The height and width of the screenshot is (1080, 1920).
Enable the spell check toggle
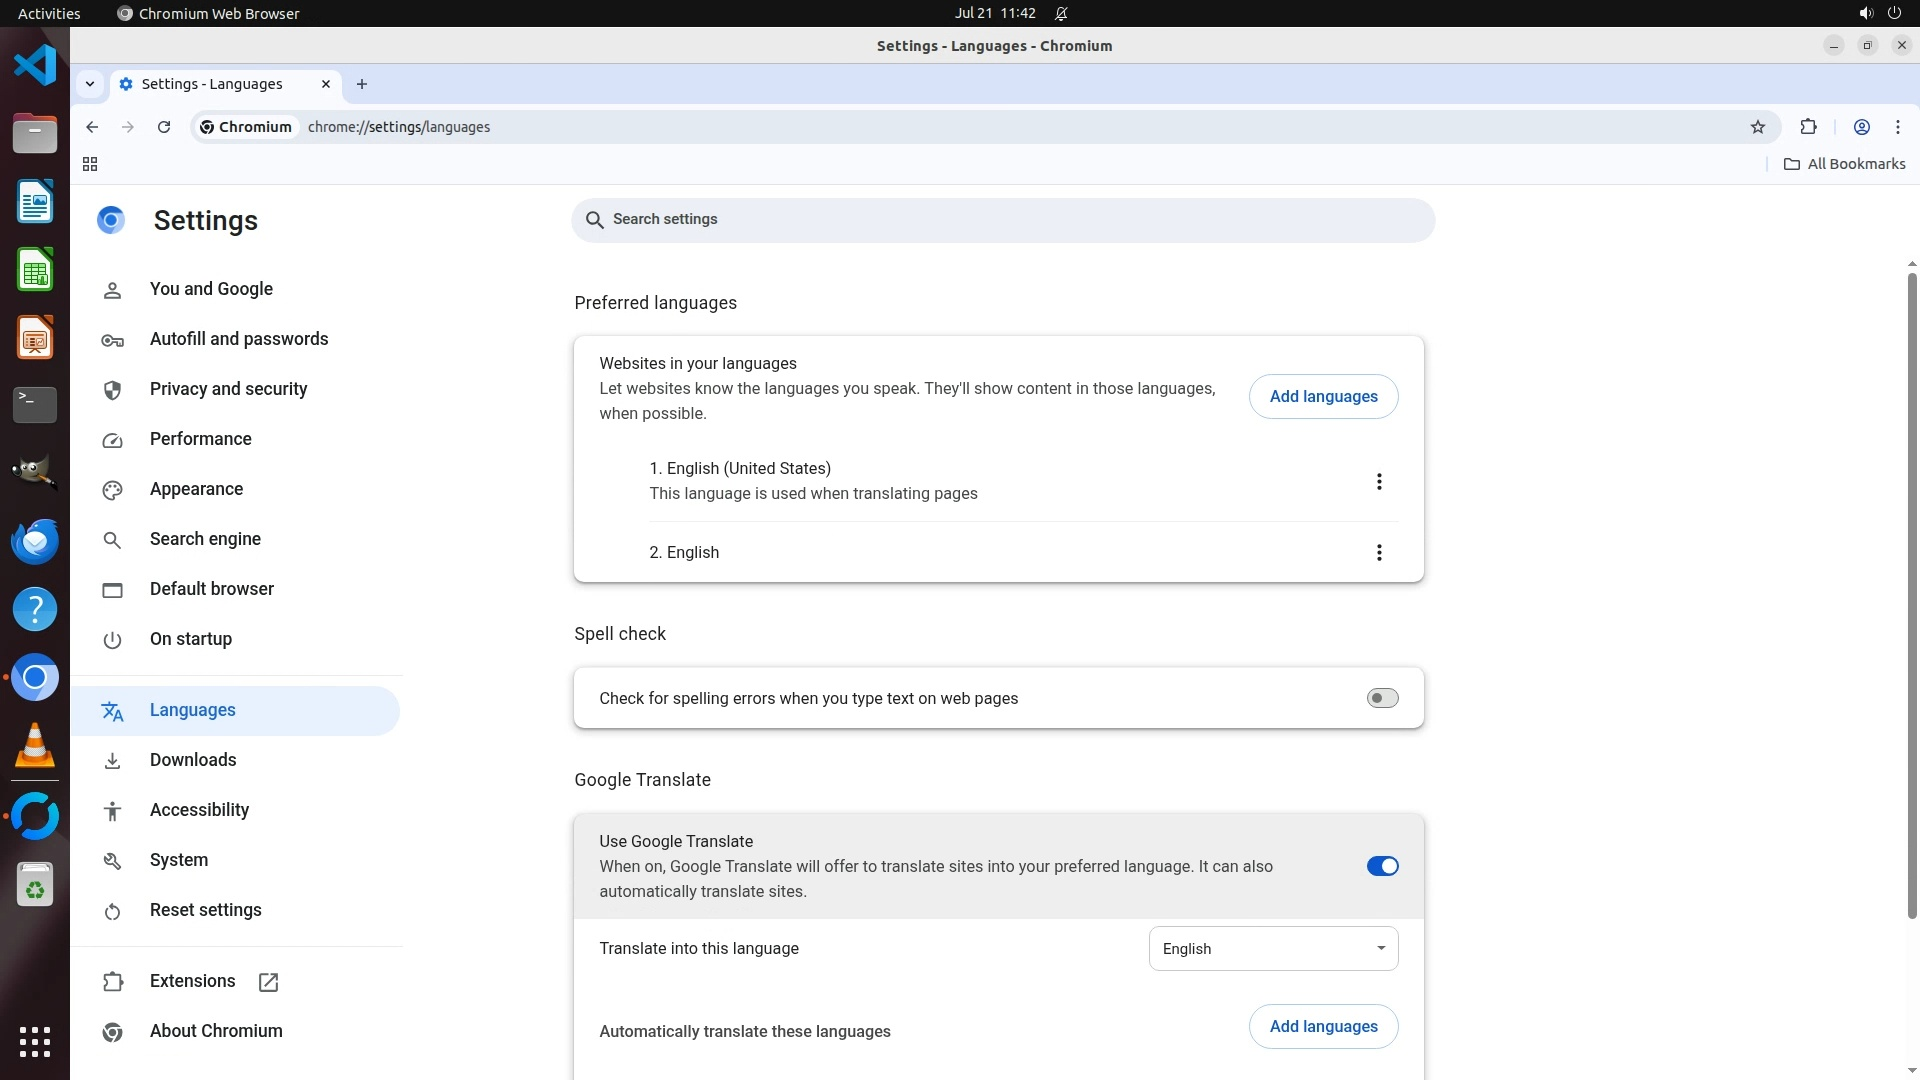click(1382, 698)
